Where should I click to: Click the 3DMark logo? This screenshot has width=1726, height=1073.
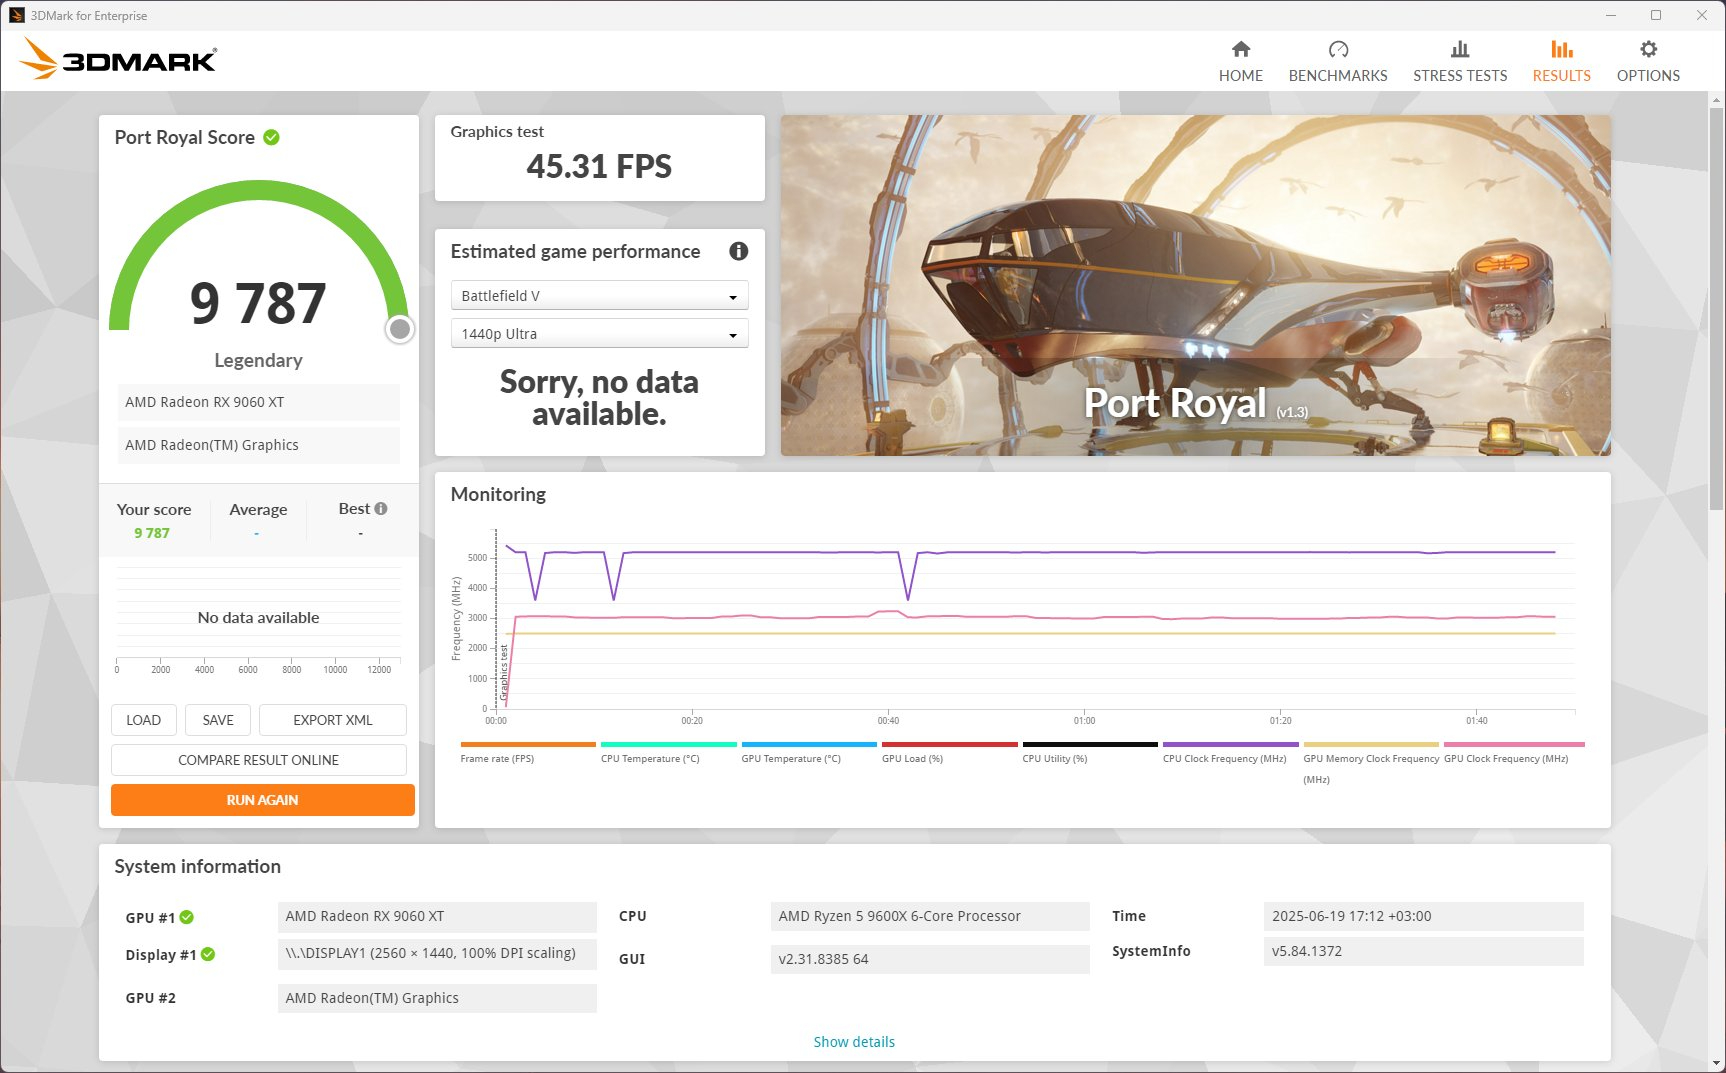[118, 59]
